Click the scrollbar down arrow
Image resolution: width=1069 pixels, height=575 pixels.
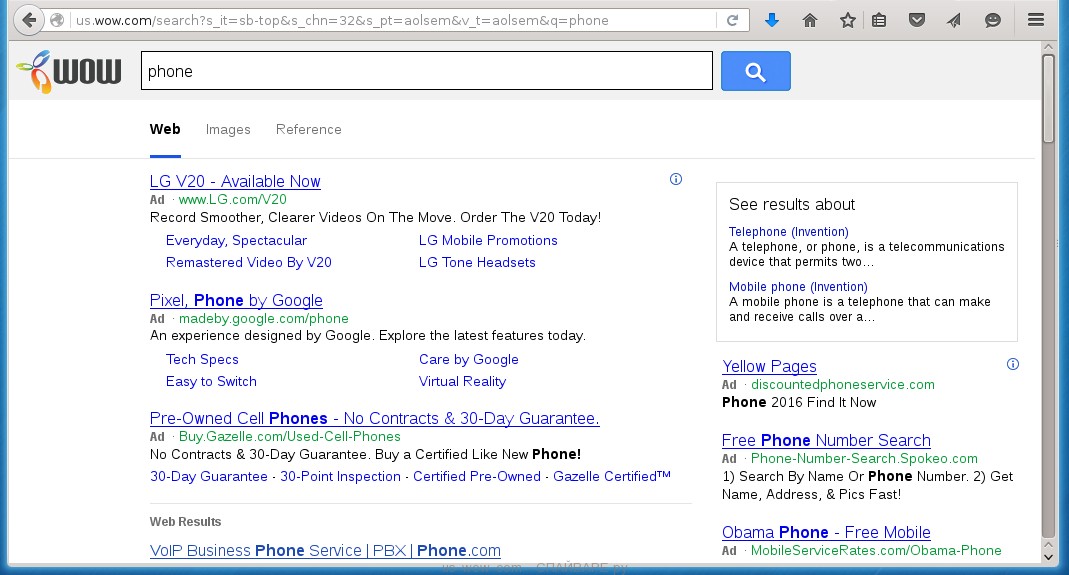coord(1048,555)
